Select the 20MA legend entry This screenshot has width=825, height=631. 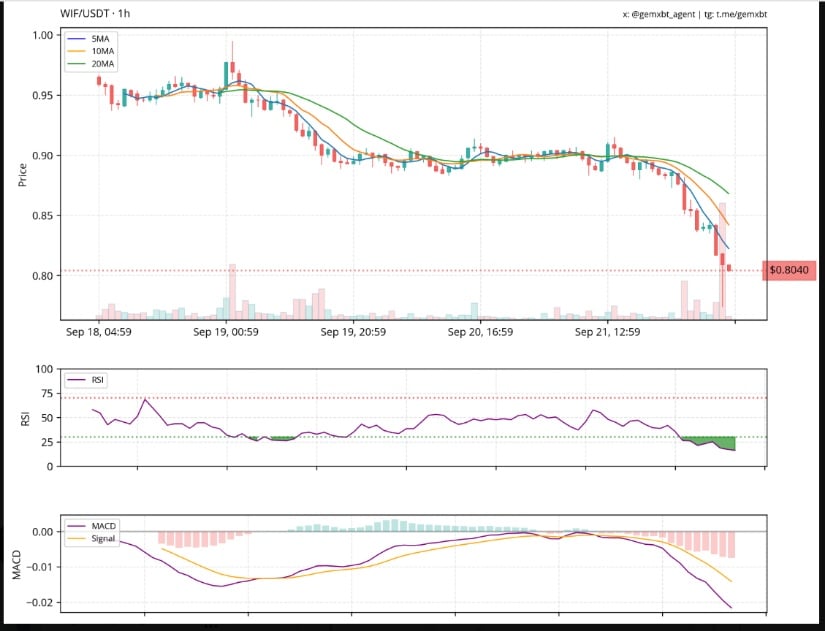coord(91,64)
